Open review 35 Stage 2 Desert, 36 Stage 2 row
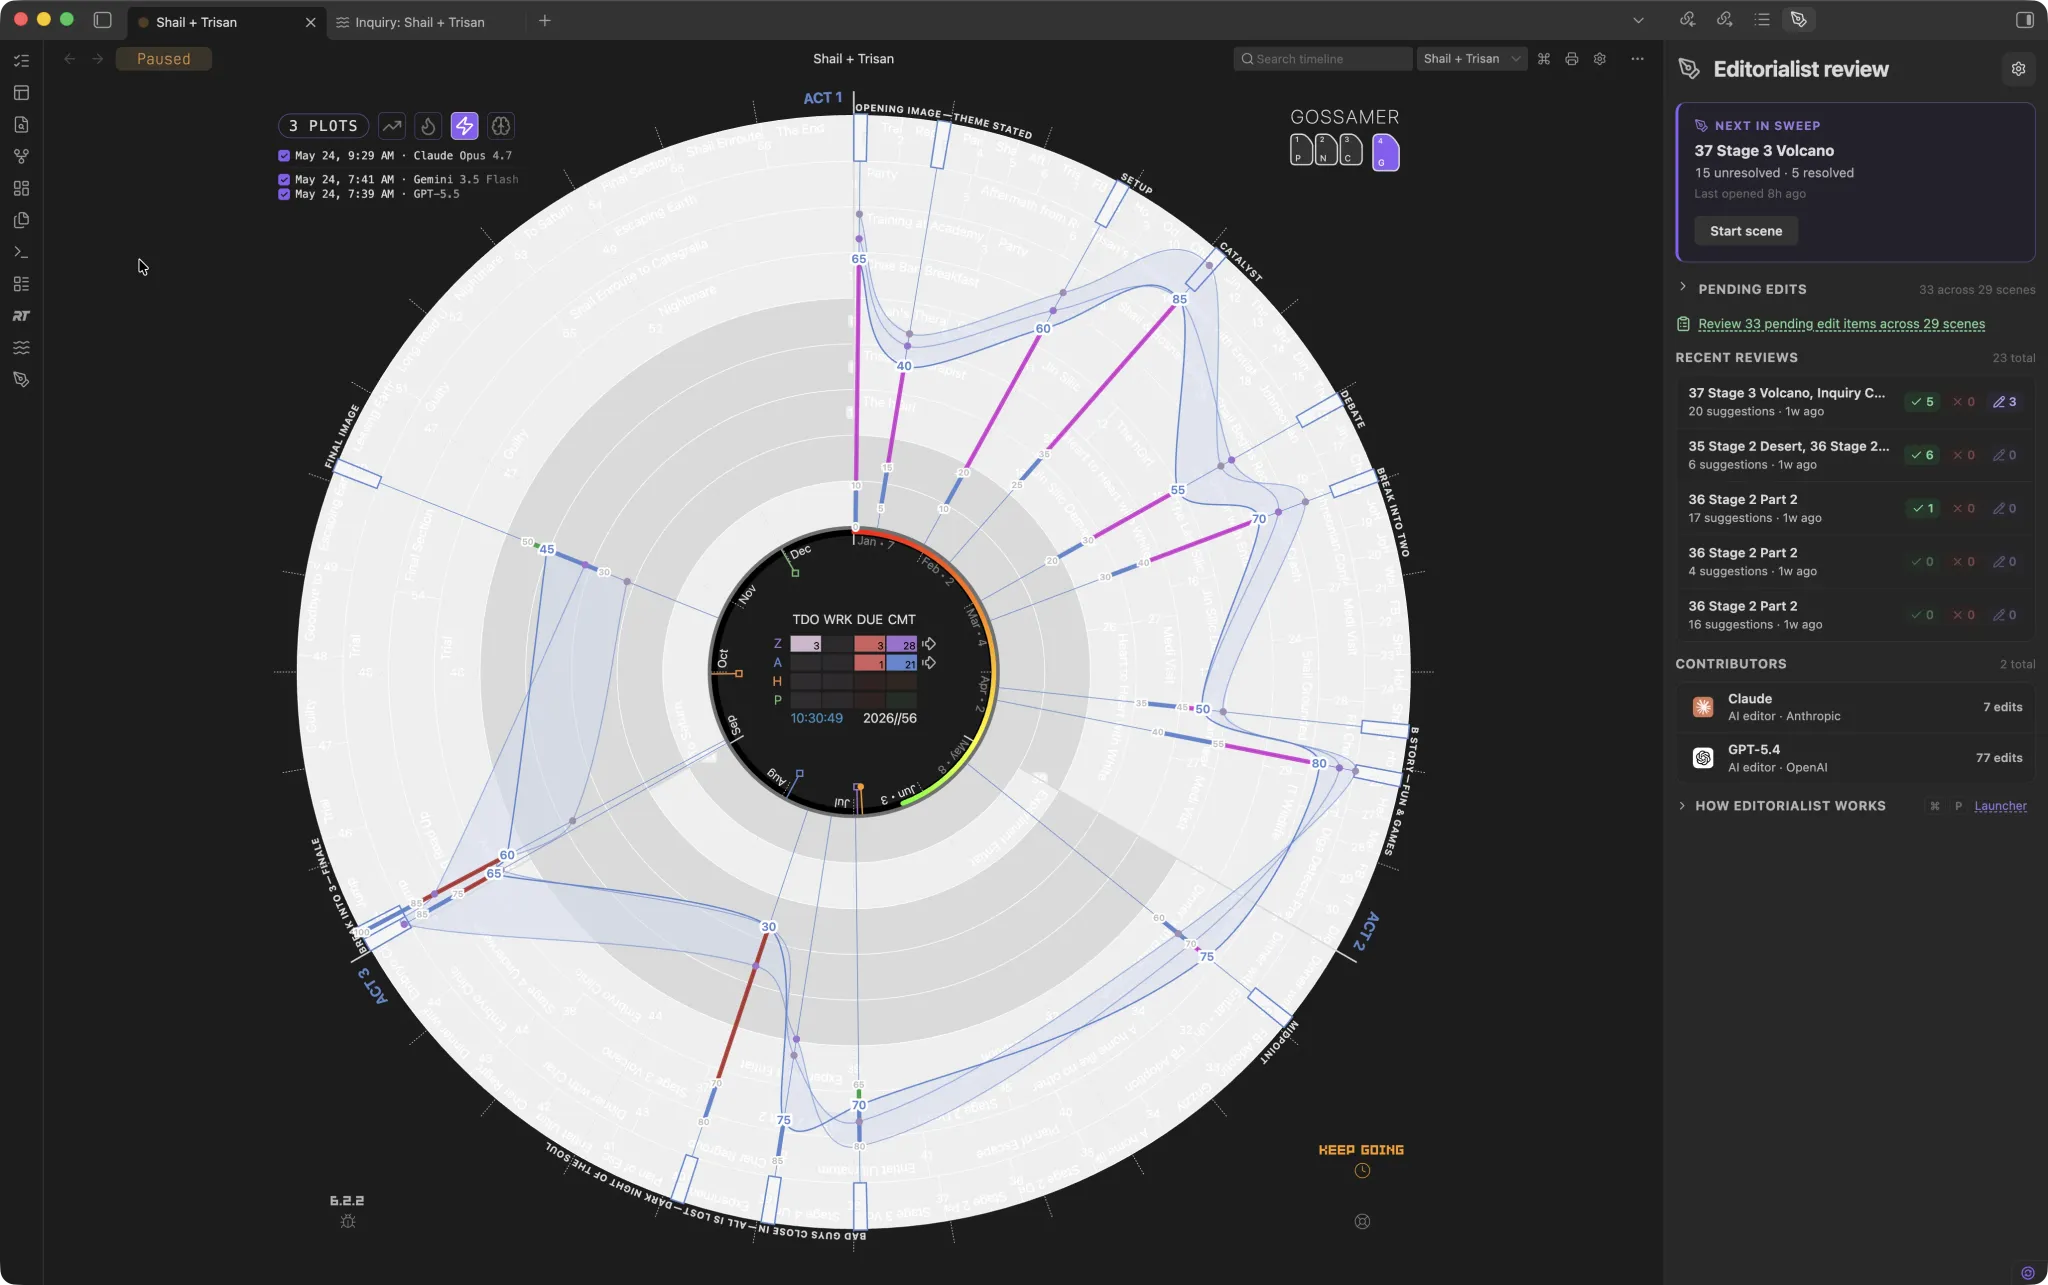 pos(1855,455)
